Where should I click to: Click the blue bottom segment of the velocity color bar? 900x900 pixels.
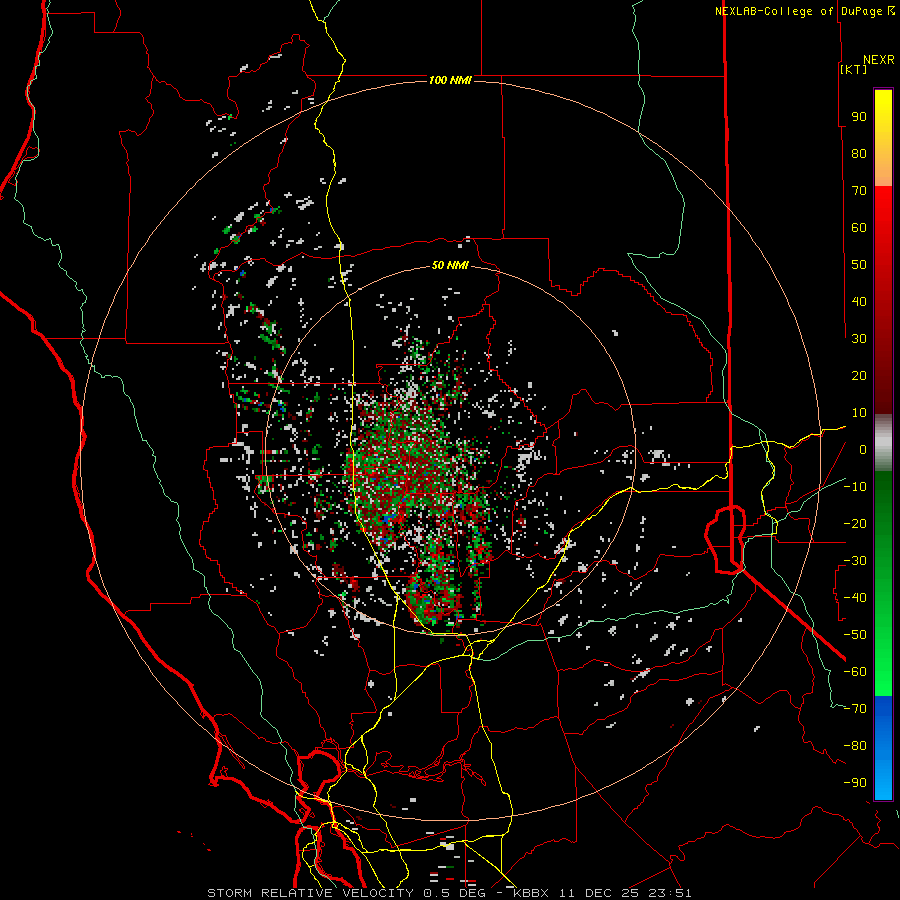(883, 748)
